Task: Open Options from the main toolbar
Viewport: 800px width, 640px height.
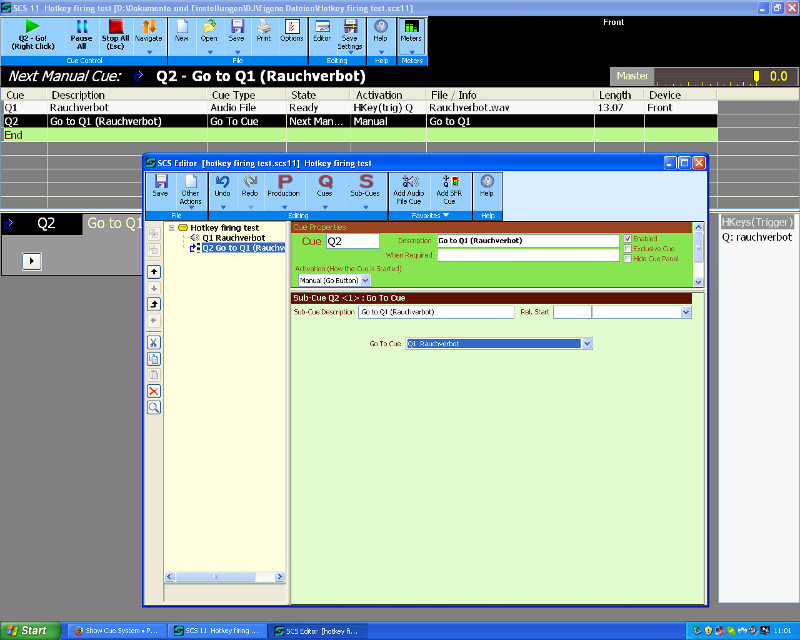Action: point(291,30)
